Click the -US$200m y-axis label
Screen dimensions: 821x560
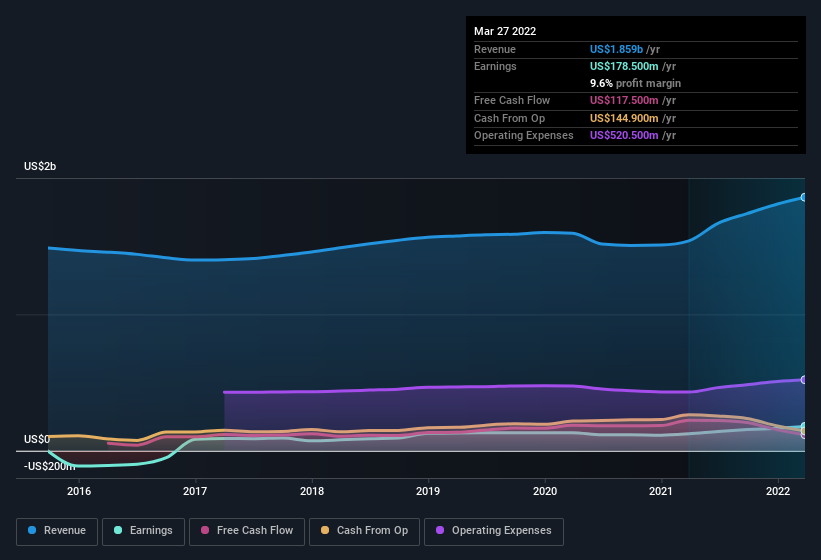(50, 466)
